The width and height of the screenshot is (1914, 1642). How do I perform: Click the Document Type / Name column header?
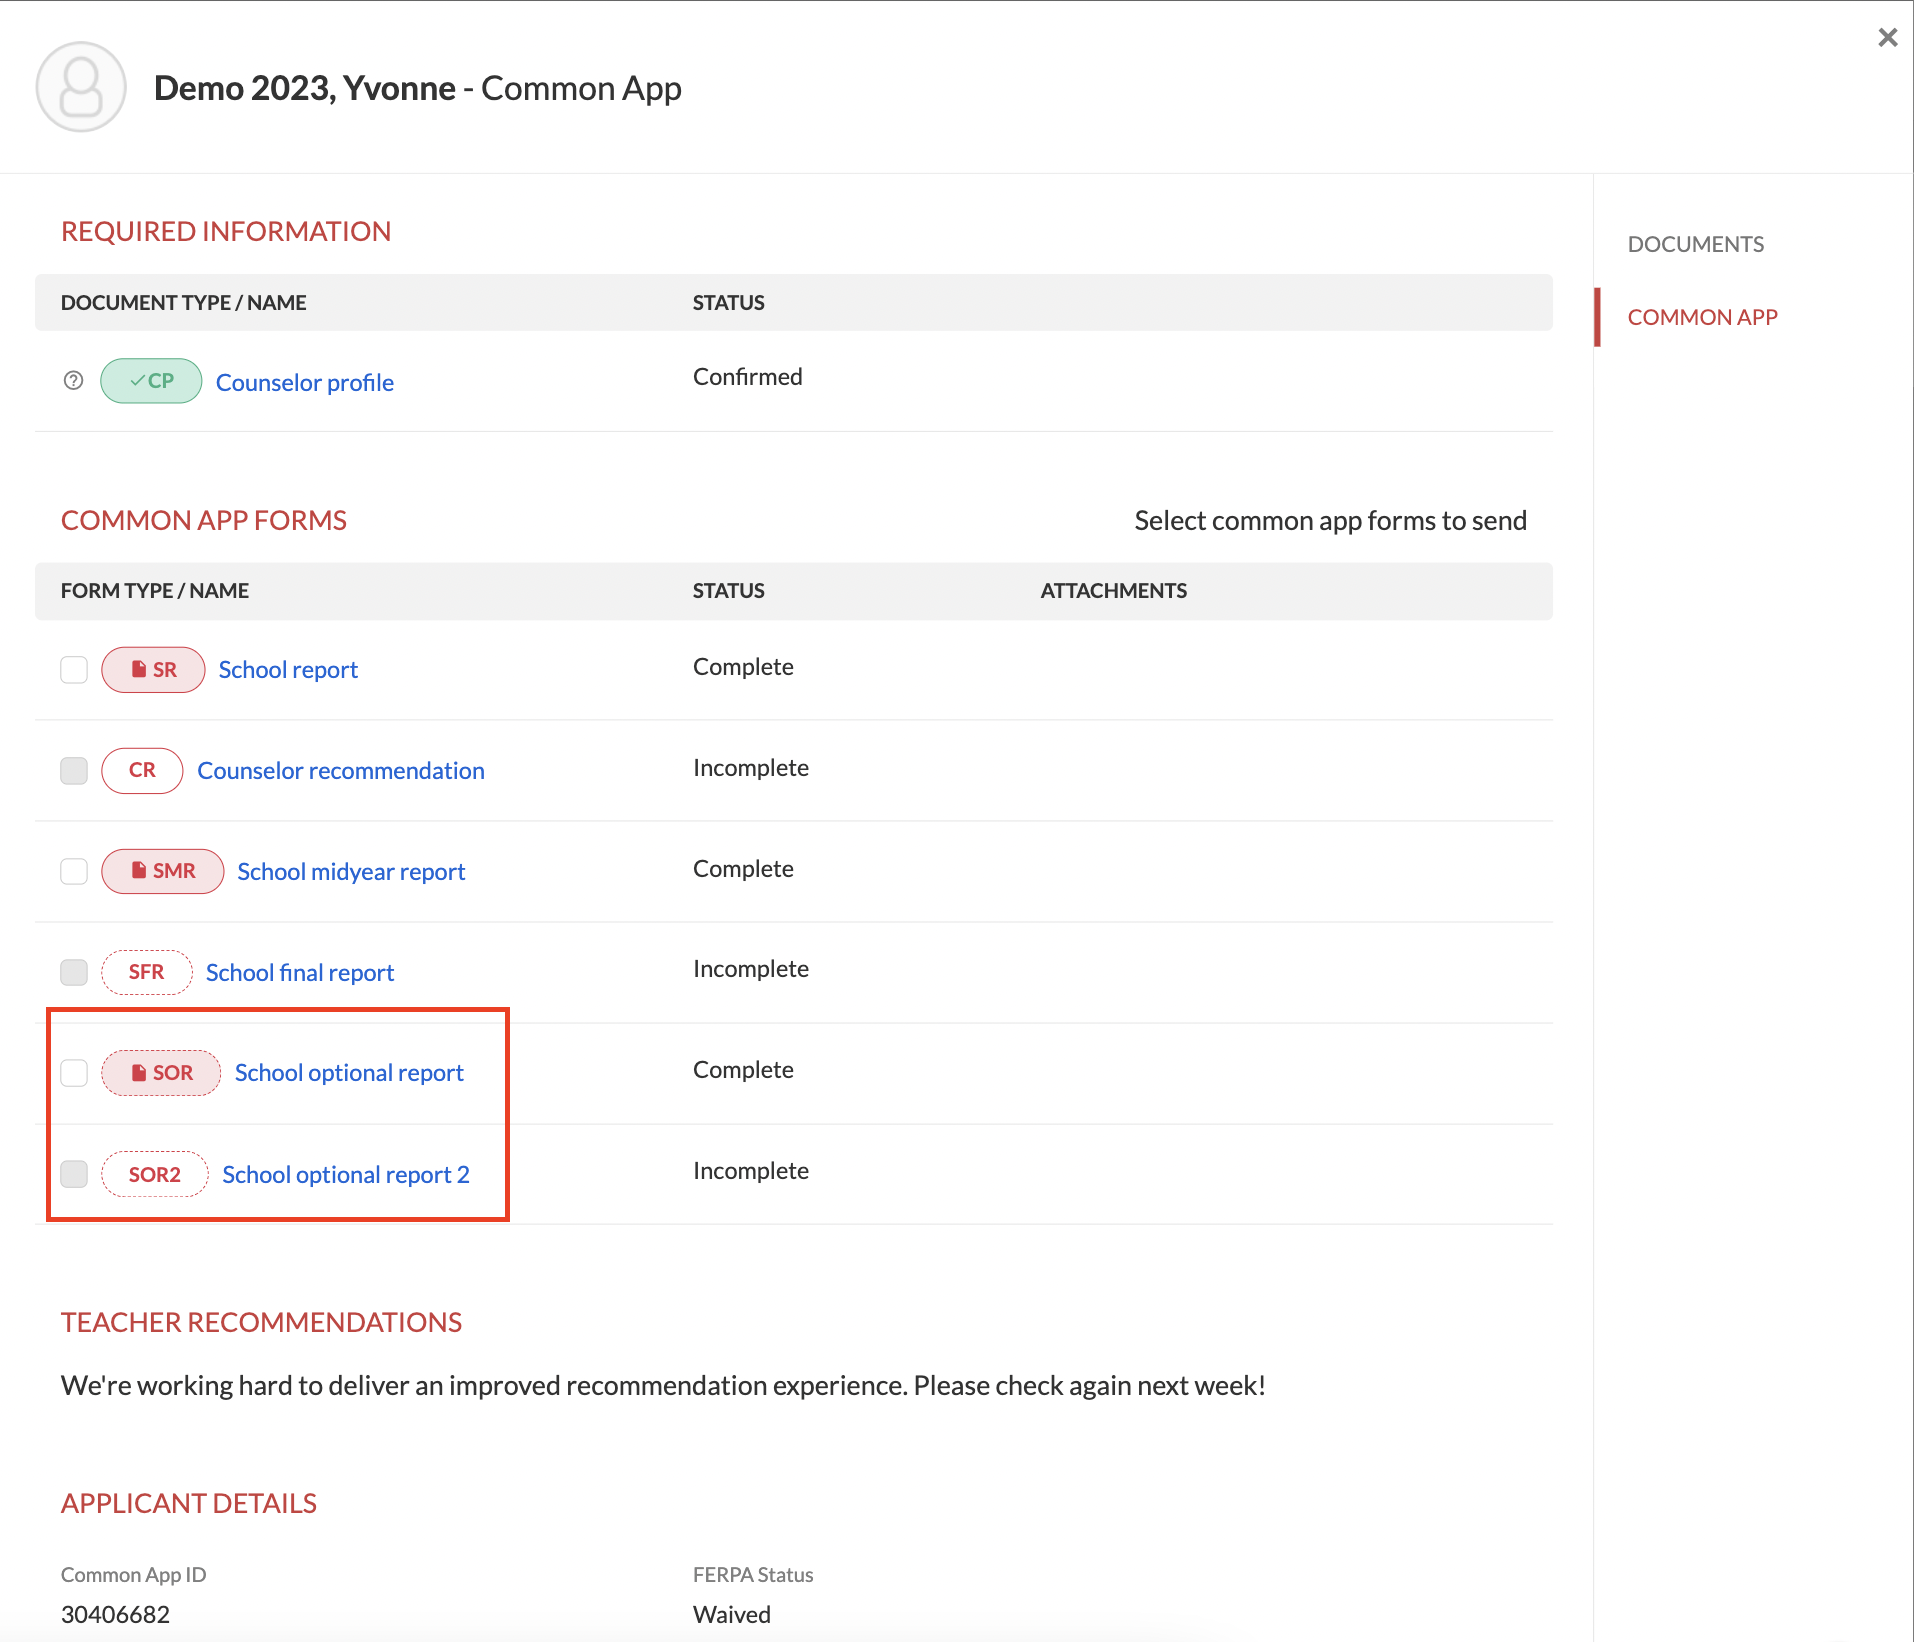point(184,303)
